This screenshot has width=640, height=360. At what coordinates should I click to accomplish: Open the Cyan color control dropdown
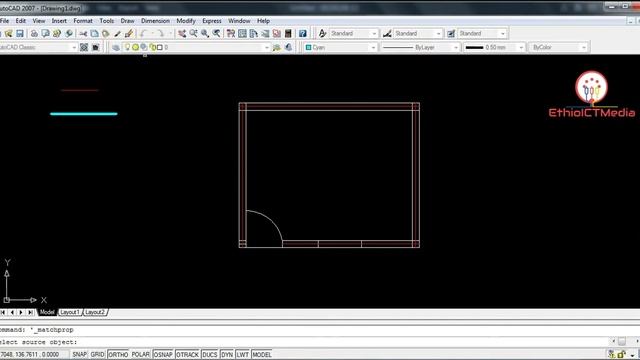[x=373, y=47]
